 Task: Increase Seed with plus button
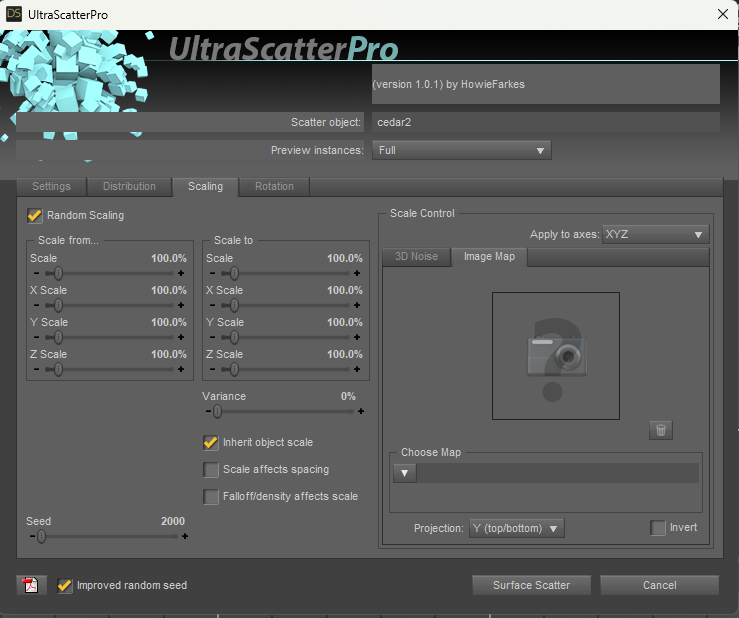coord(185,536)
